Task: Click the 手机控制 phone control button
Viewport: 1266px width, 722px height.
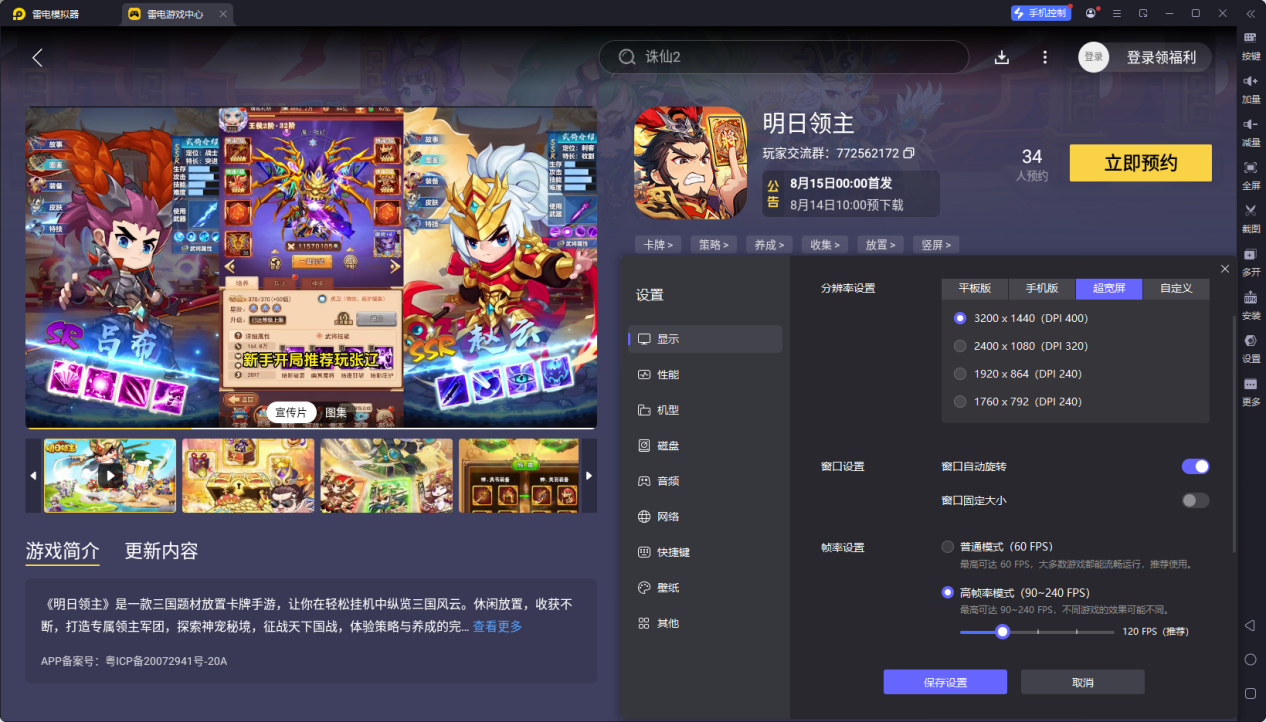Action: [1040, 13]
